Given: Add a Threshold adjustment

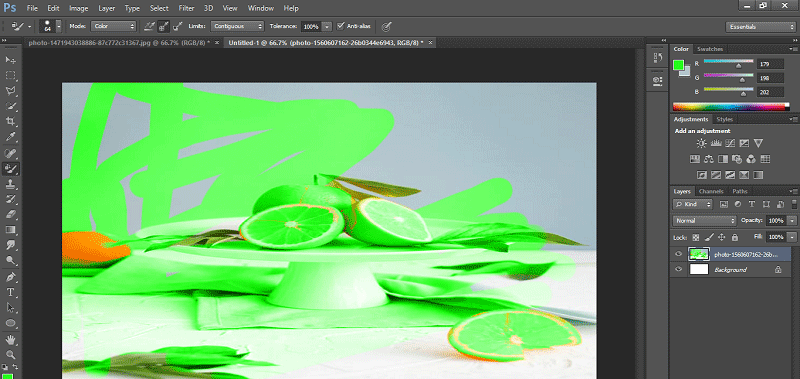Looking at the screenshot, I should (730, 175).
